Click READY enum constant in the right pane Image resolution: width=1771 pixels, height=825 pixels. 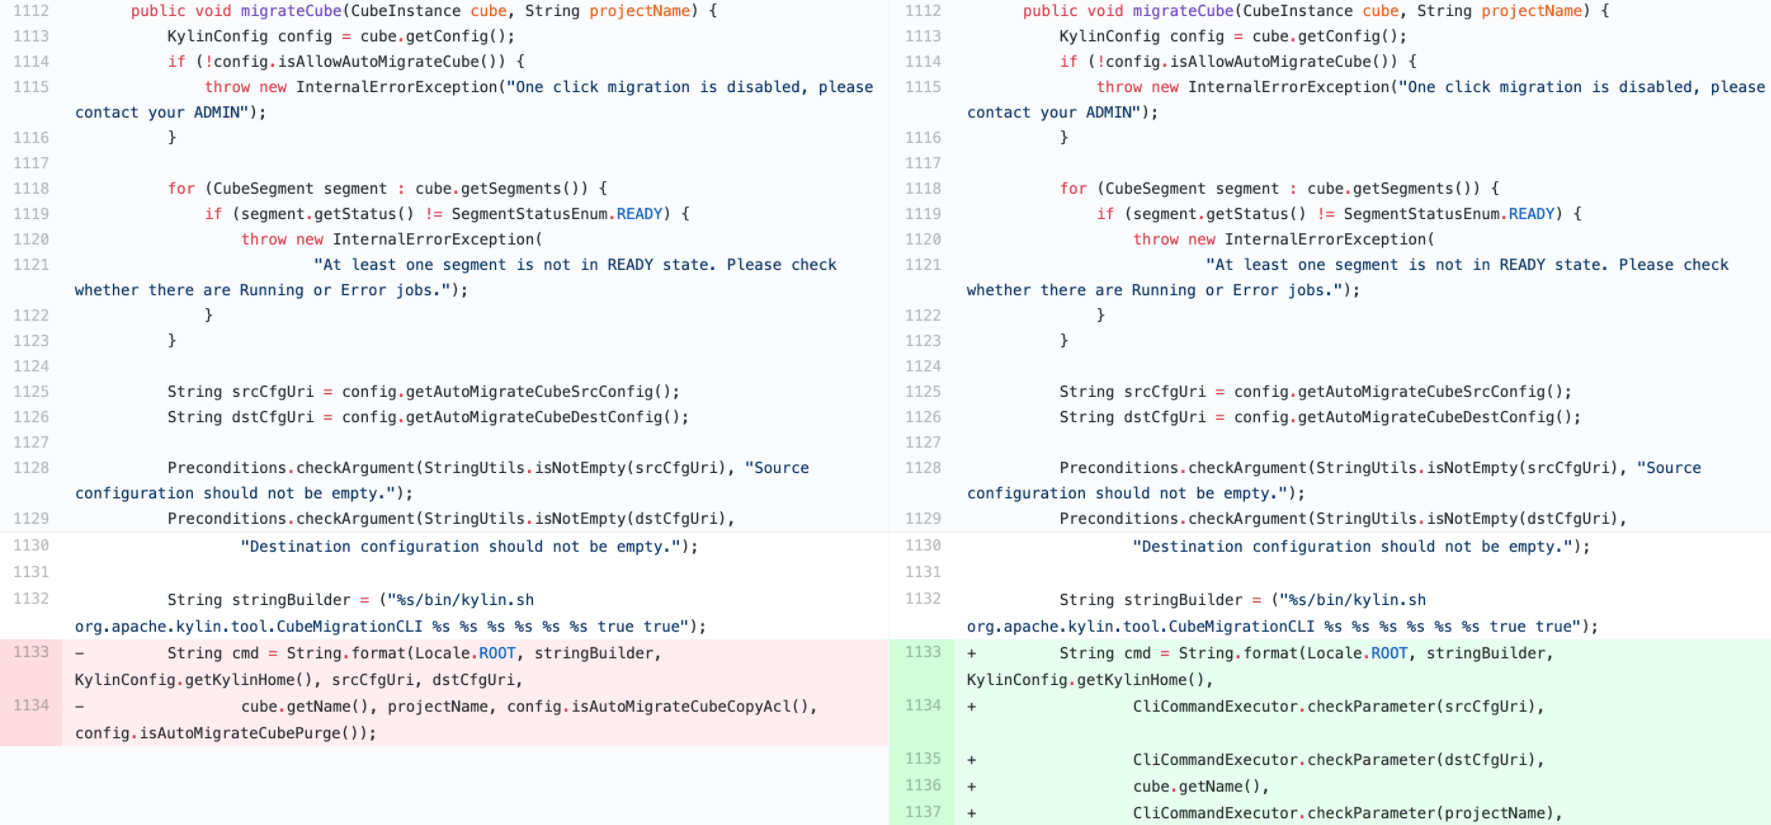pos(1531,214)
